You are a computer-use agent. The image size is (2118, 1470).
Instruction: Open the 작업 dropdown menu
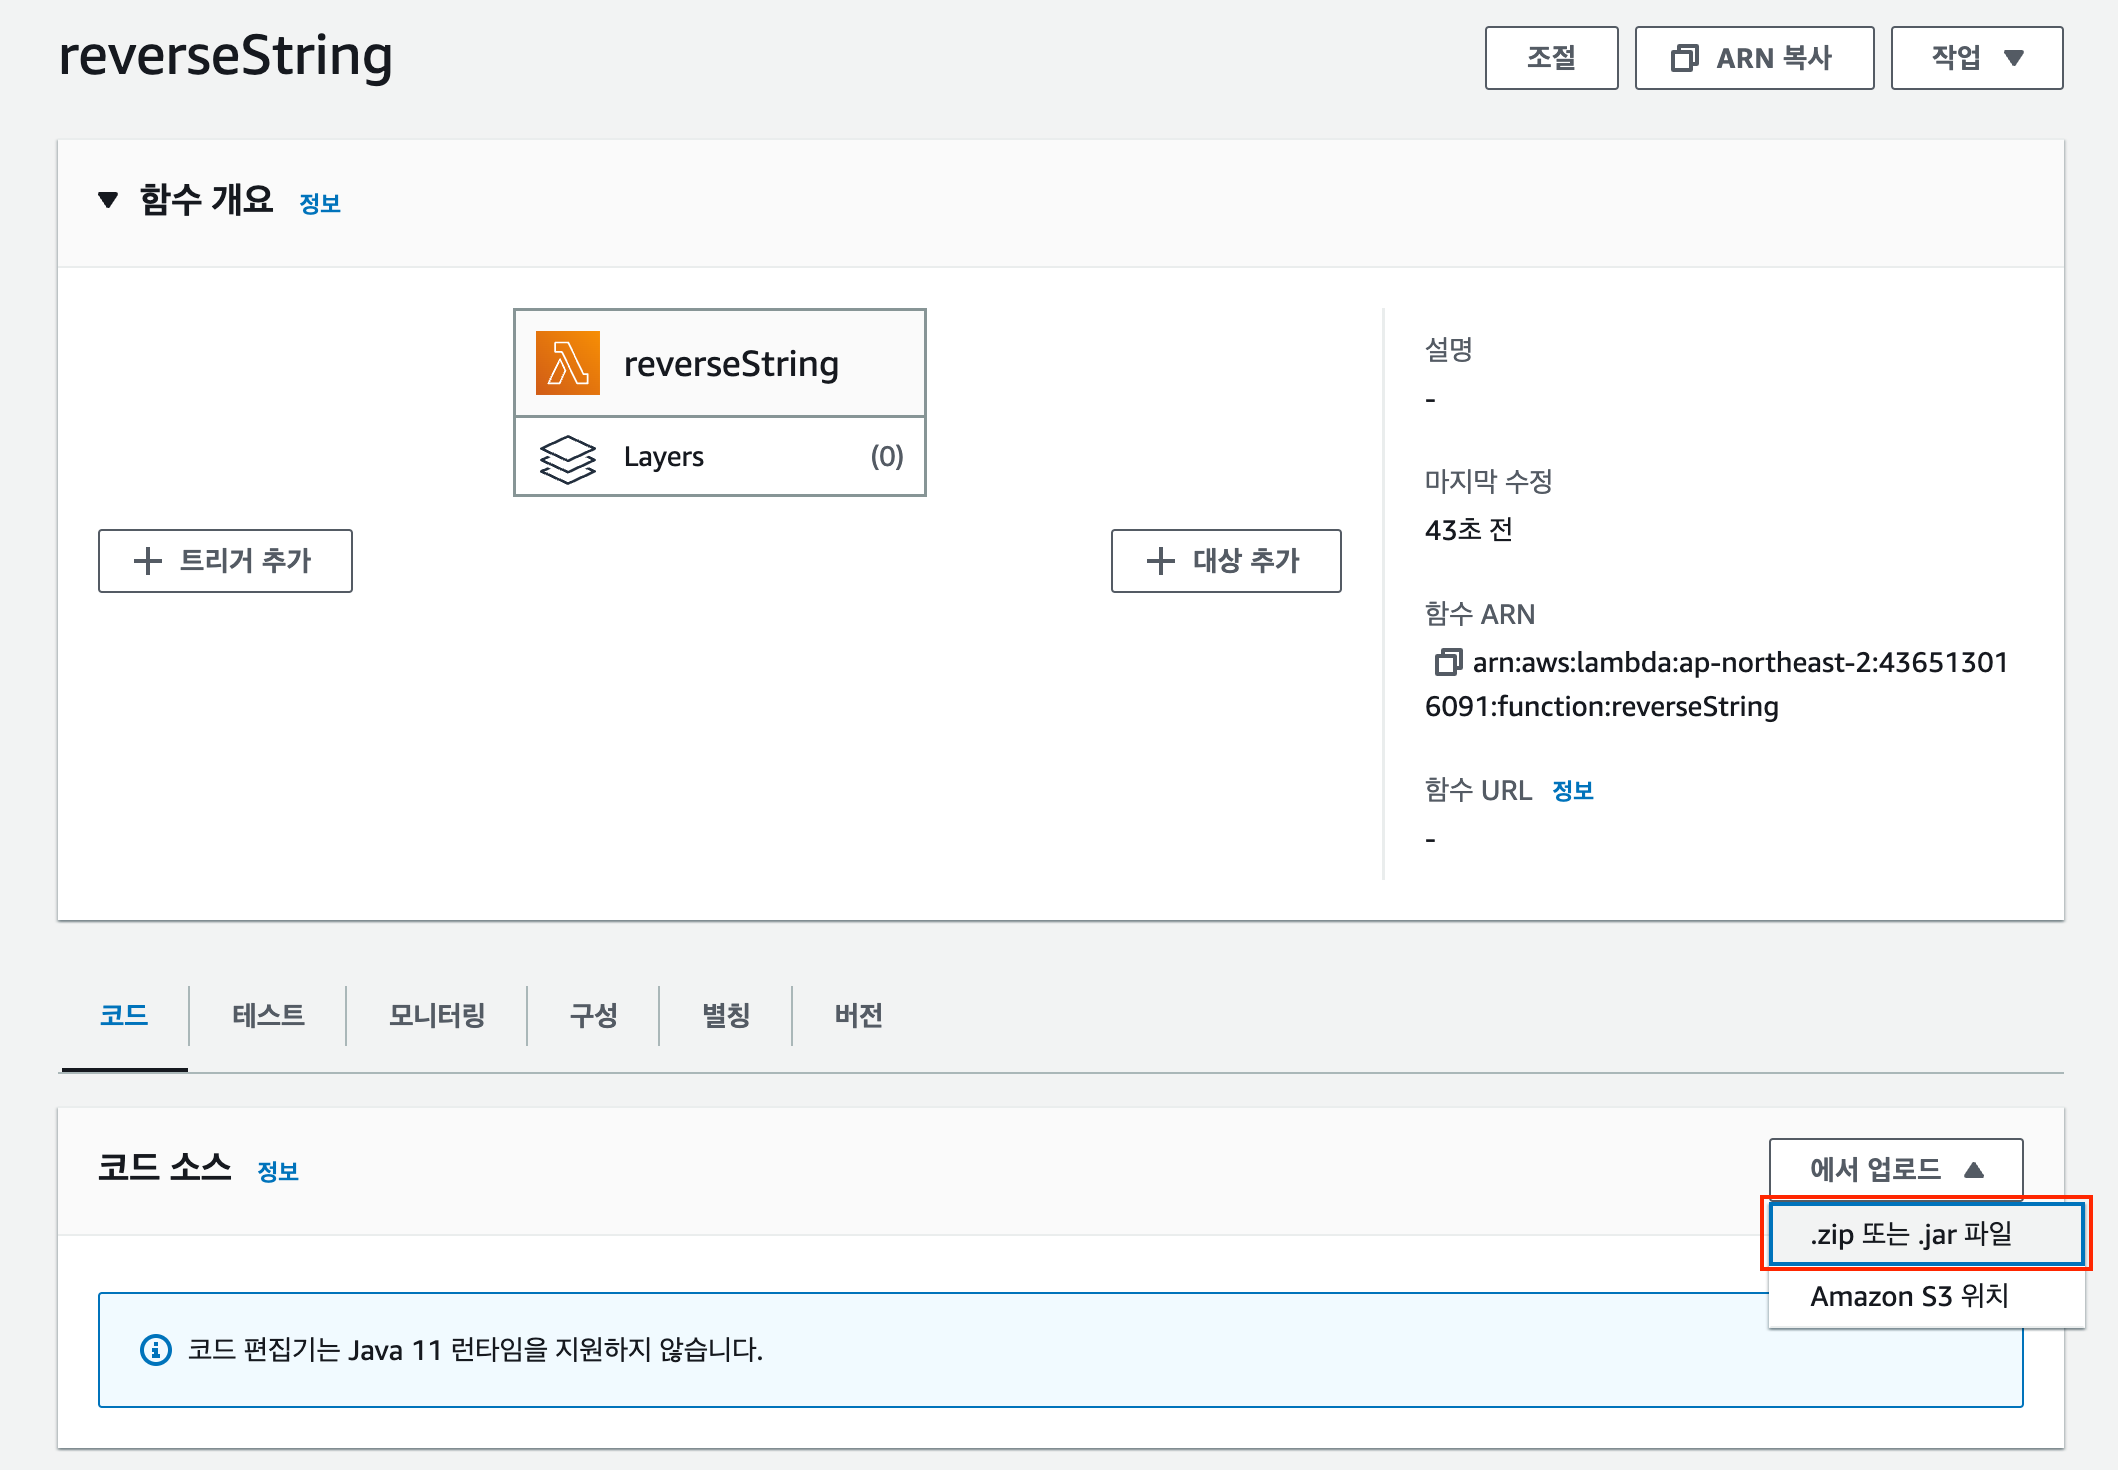click(x=1976, y=58)
